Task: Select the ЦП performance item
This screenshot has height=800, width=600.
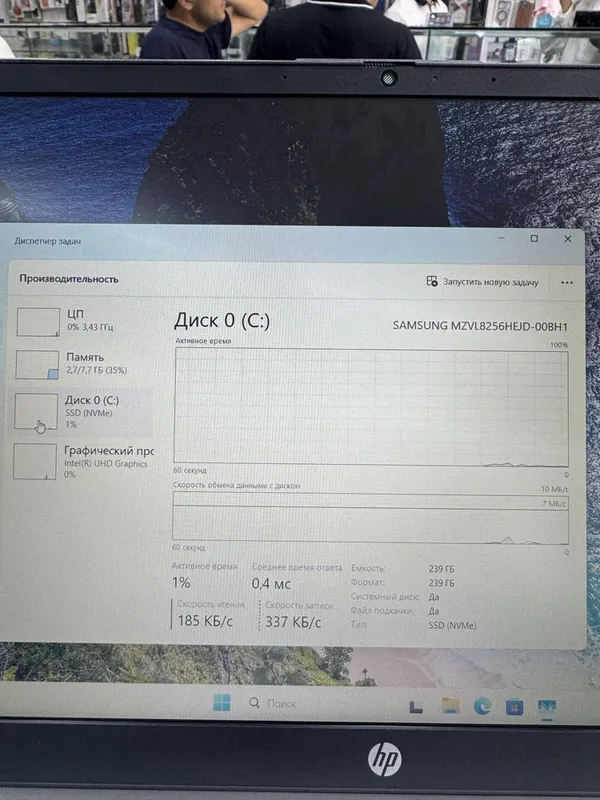Action: pos(82,321)
